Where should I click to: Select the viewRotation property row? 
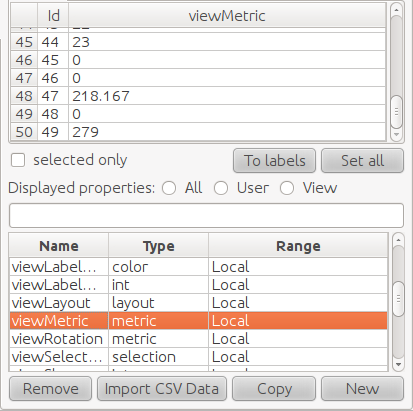pos(199,339)
